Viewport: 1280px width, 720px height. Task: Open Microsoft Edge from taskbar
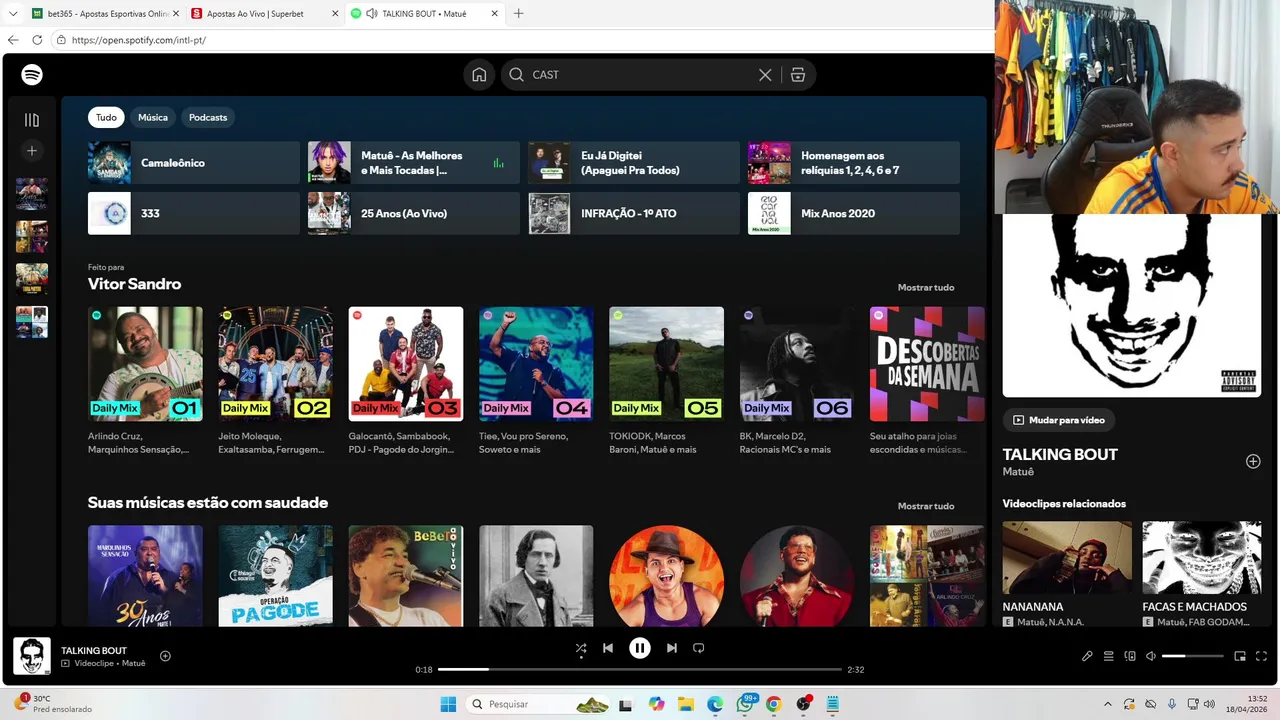(716, 704)
